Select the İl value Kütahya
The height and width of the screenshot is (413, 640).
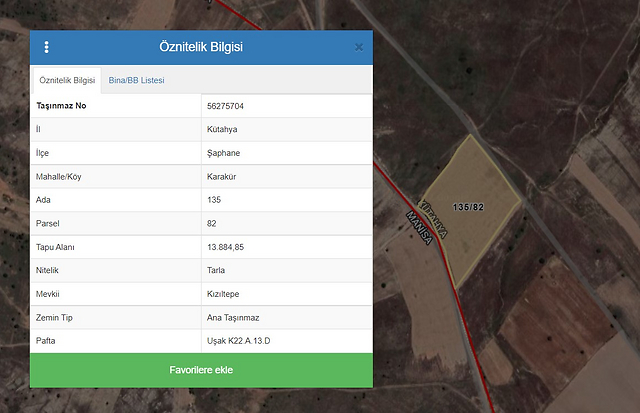coord(222,129)
